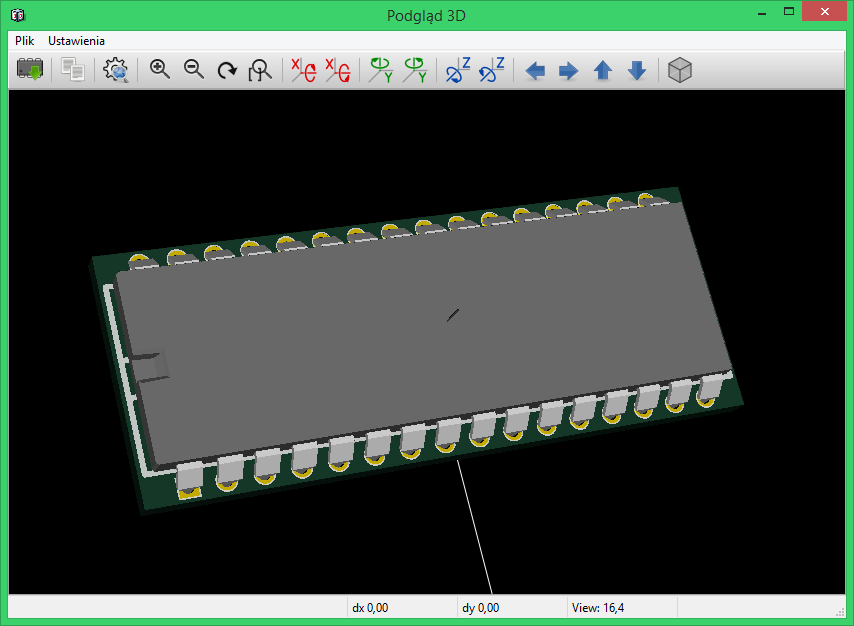Move view right with blue arrow
Viewport: 854px width, 626px height.
(569, 70)
